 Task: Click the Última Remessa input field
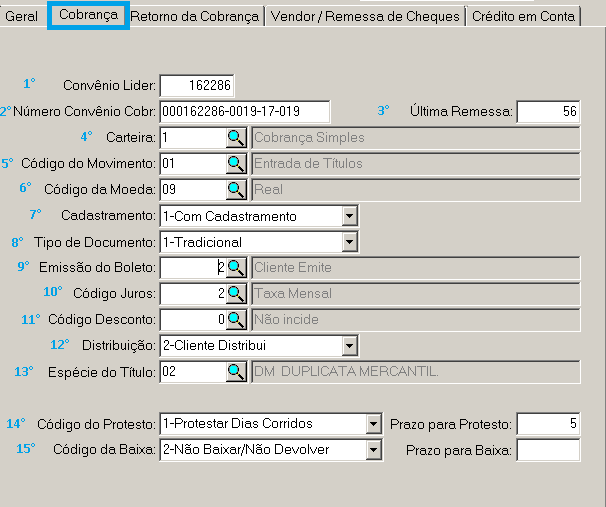pos(548,111)
